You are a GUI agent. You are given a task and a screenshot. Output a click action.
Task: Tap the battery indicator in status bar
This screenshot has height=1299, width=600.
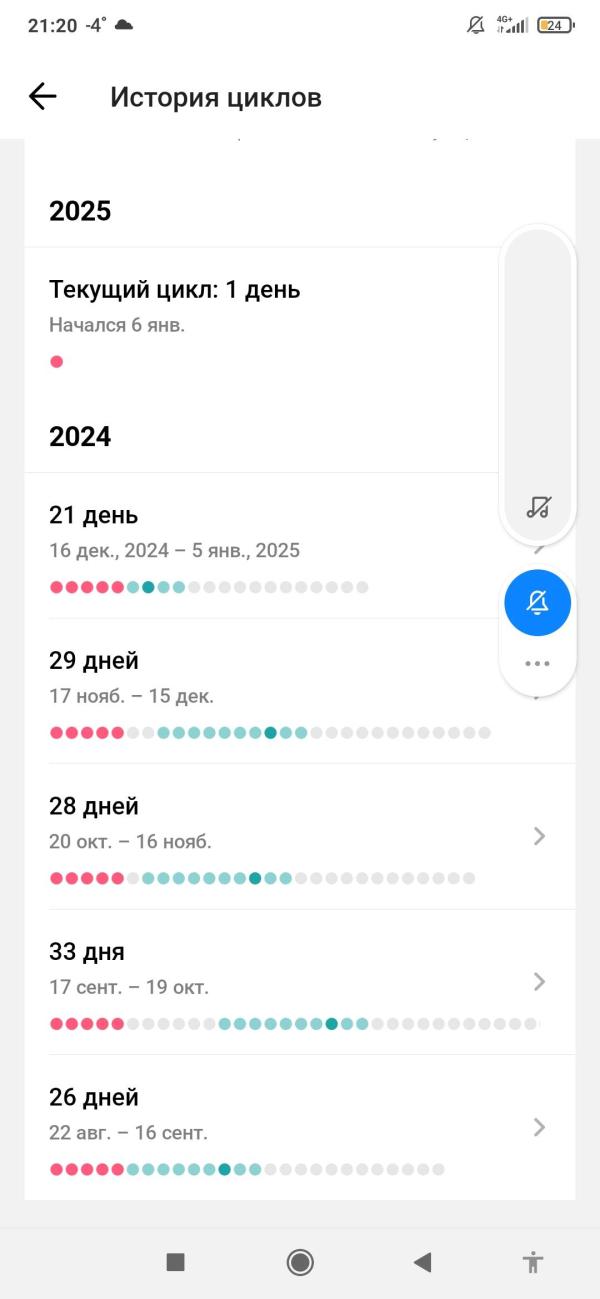555,25
